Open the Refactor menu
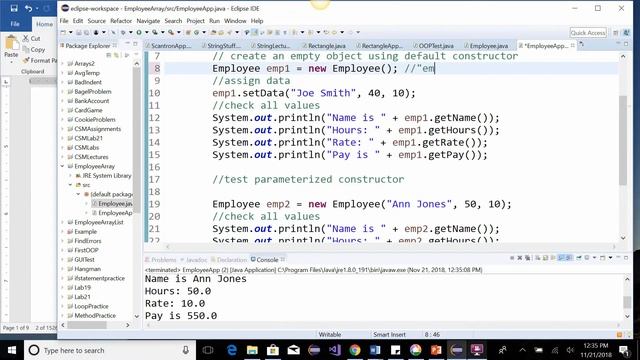640x360 pixels. pos(121,21)
